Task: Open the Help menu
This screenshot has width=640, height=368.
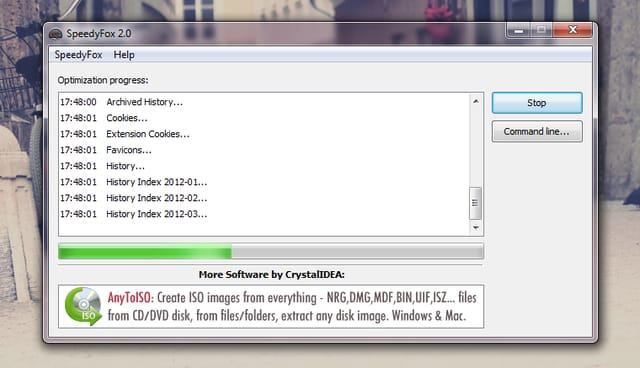Action: coord(124,55)
